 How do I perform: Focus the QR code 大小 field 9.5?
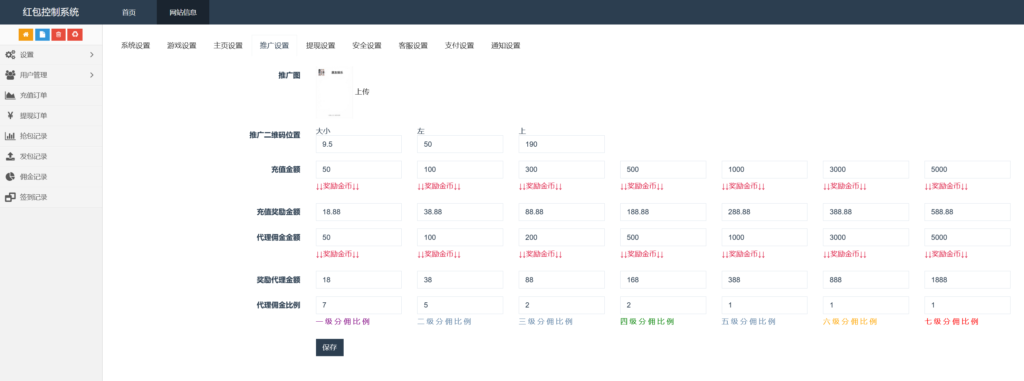pyautogui.click(x=359, y=144)
